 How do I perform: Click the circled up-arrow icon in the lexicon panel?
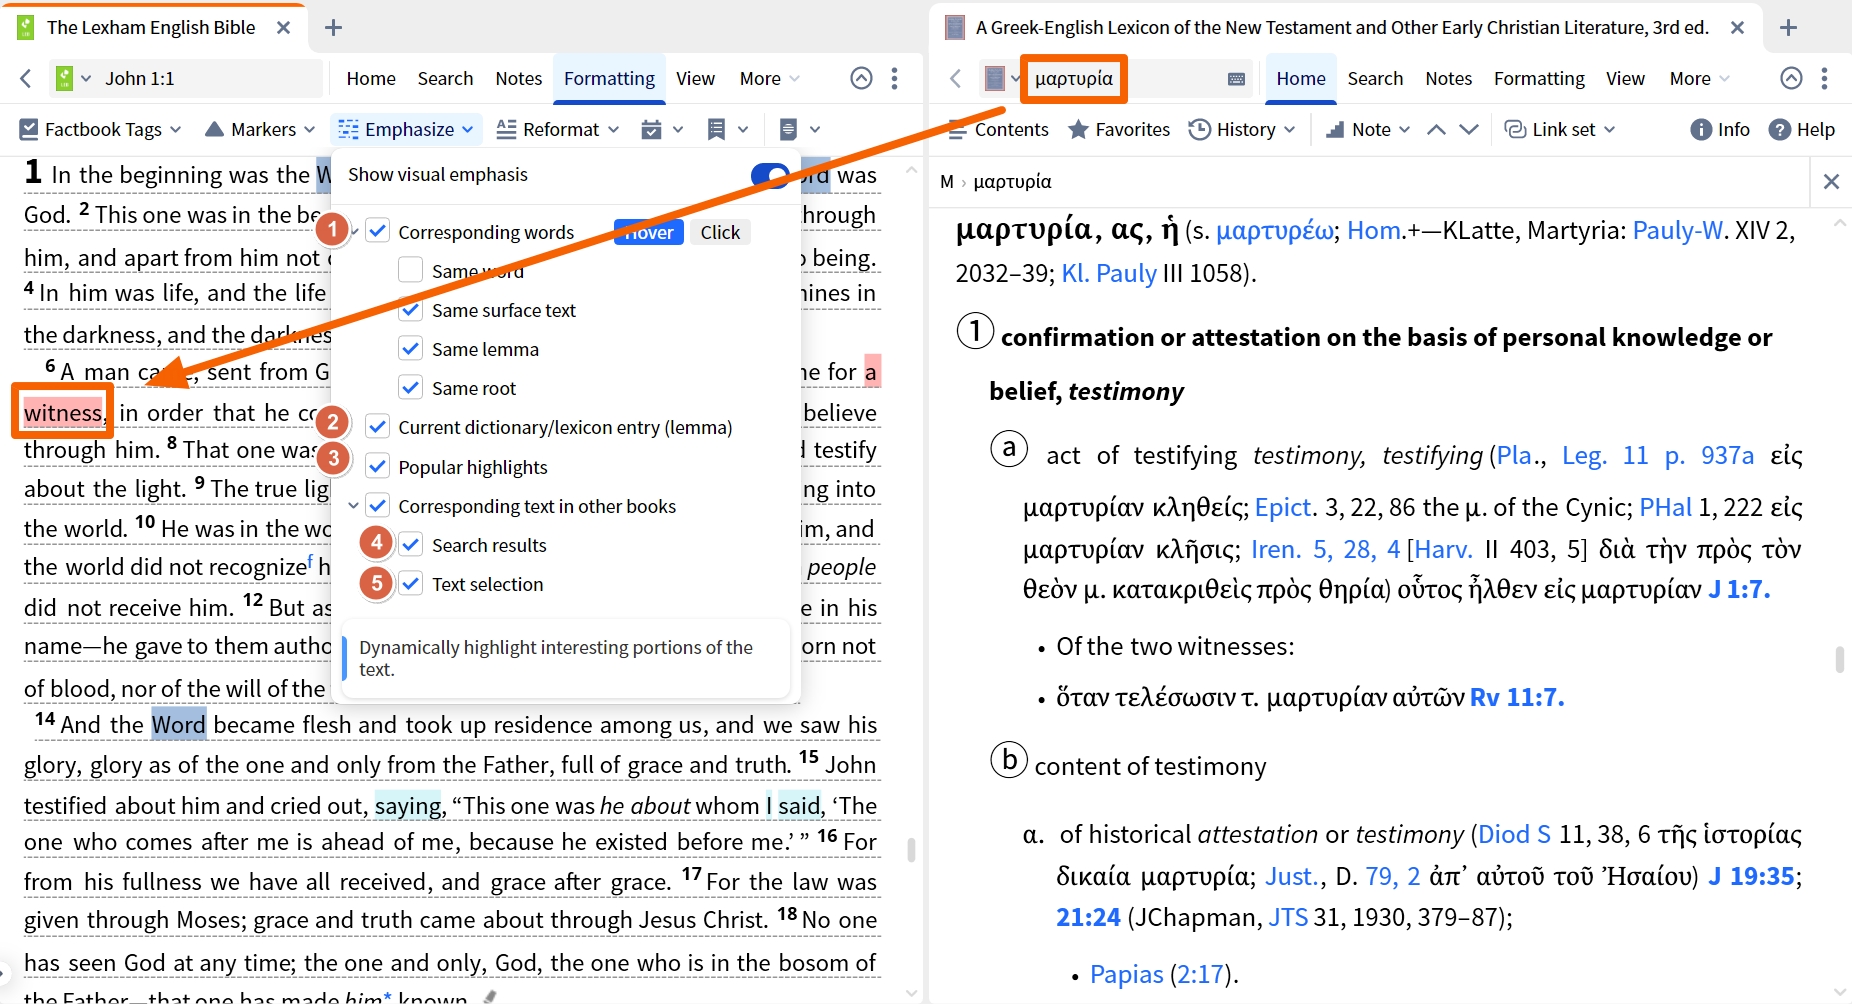(1792, 78)
